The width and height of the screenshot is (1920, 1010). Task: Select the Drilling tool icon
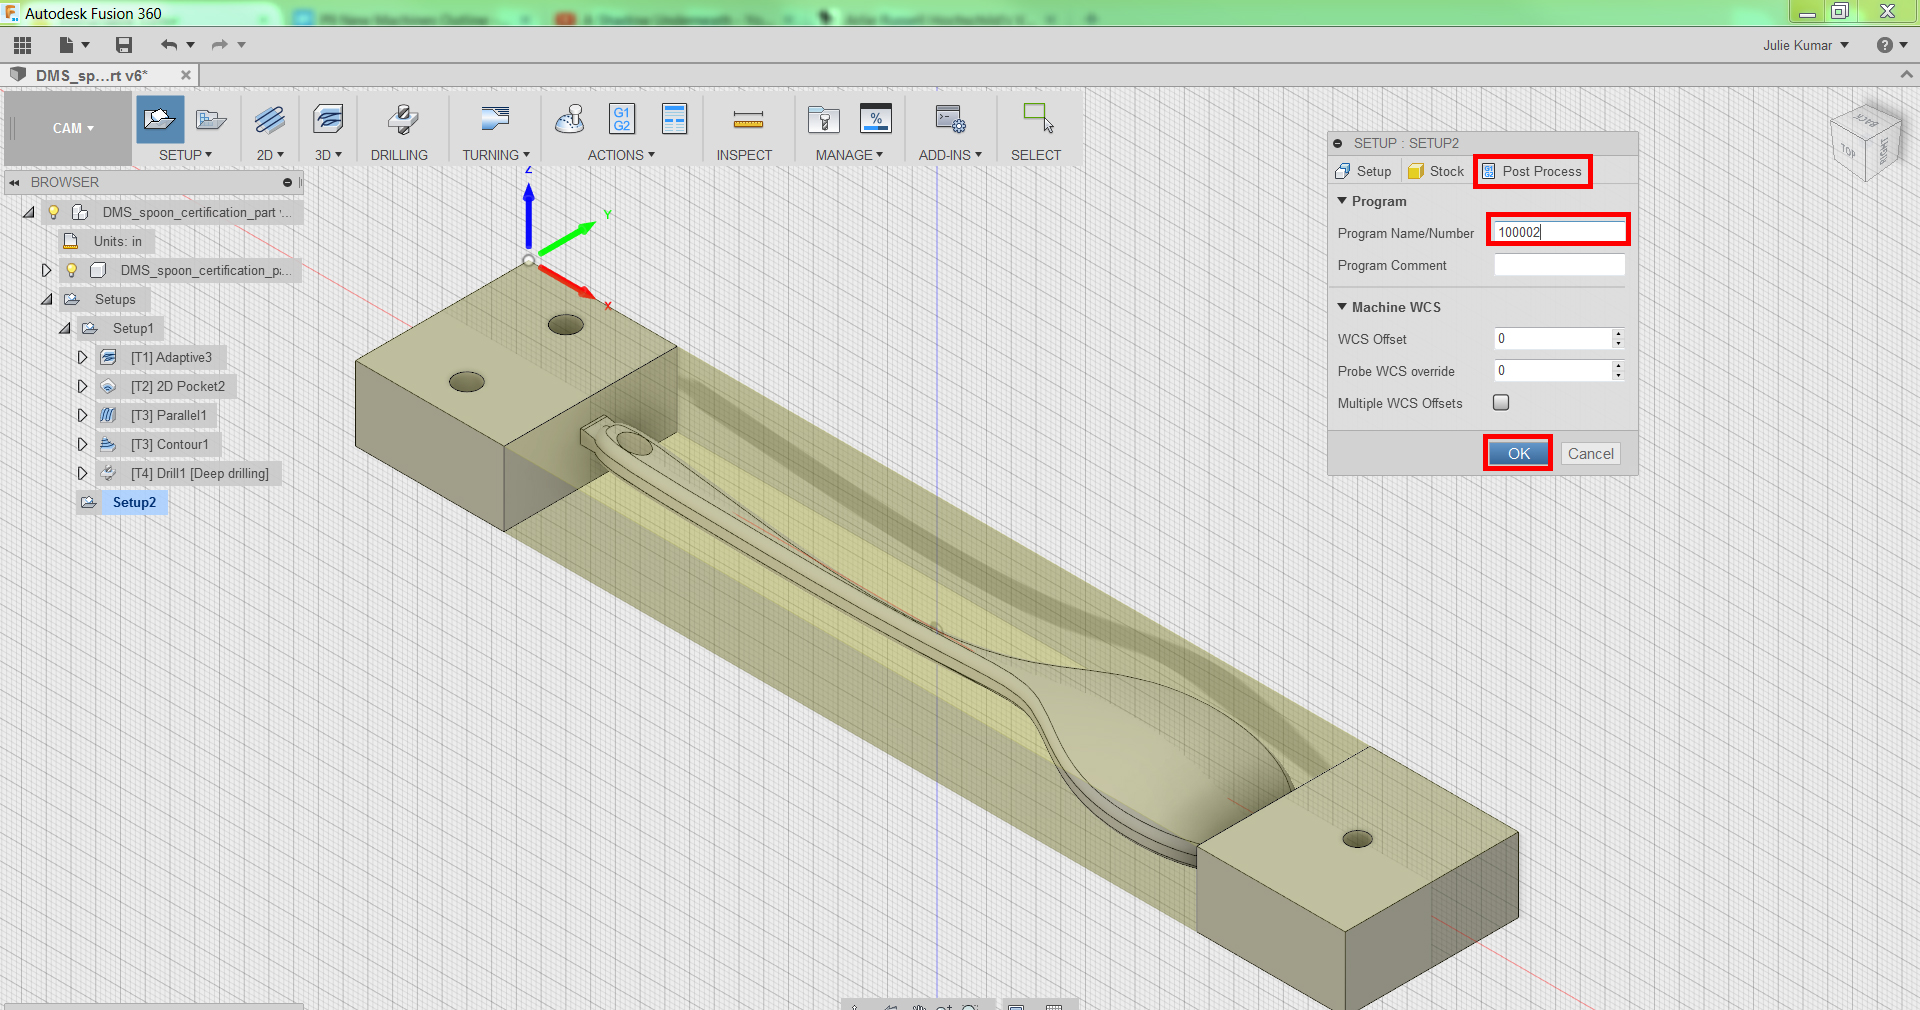pos(401,120)
